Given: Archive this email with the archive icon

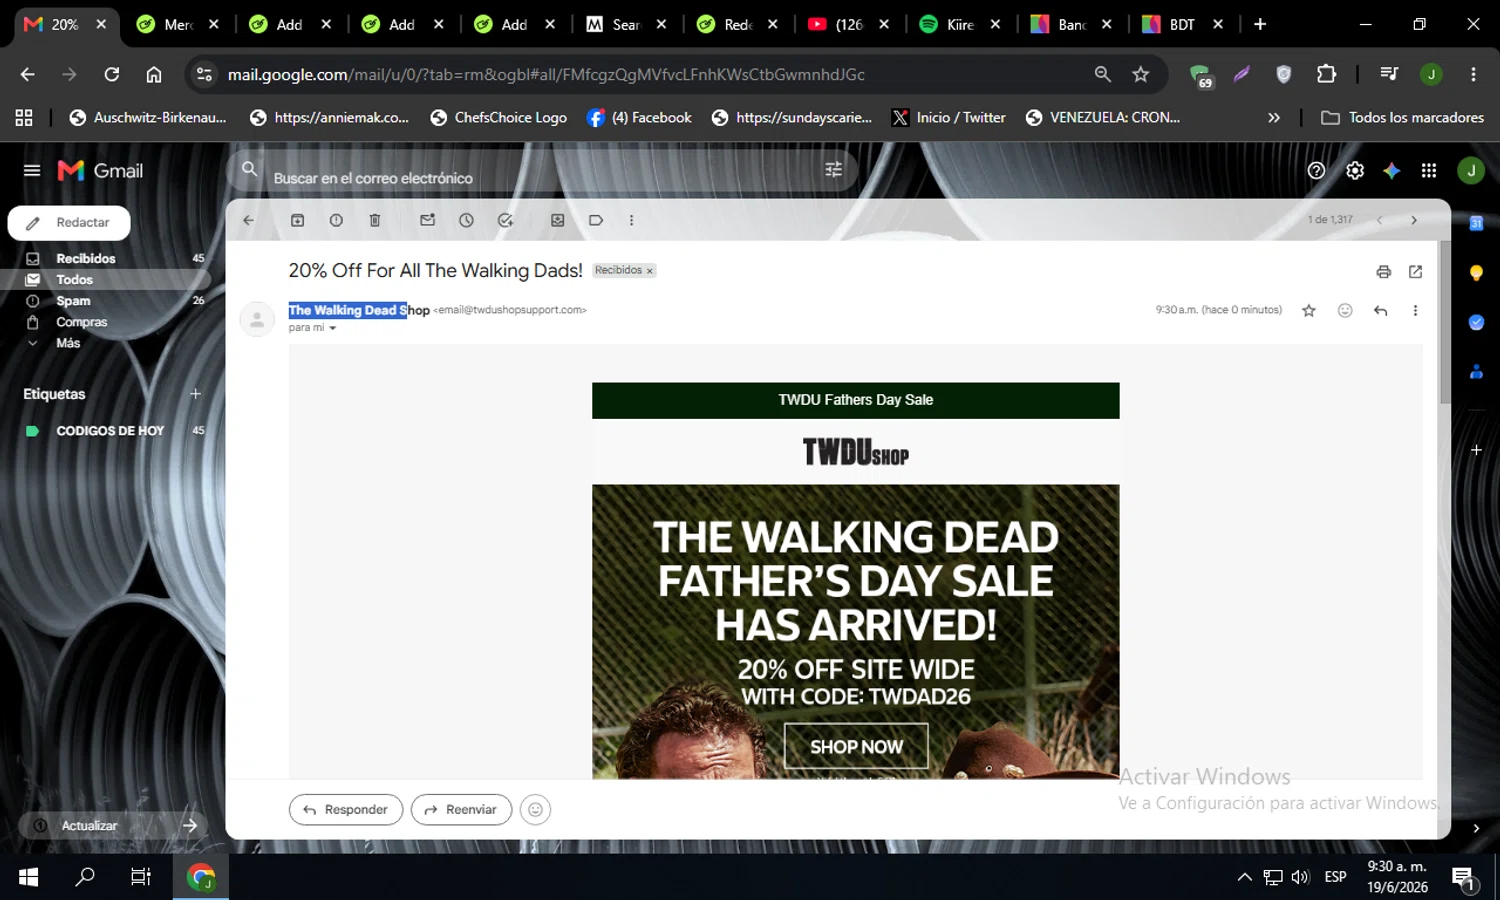Looking at the screenshot, I should [297, 220].
